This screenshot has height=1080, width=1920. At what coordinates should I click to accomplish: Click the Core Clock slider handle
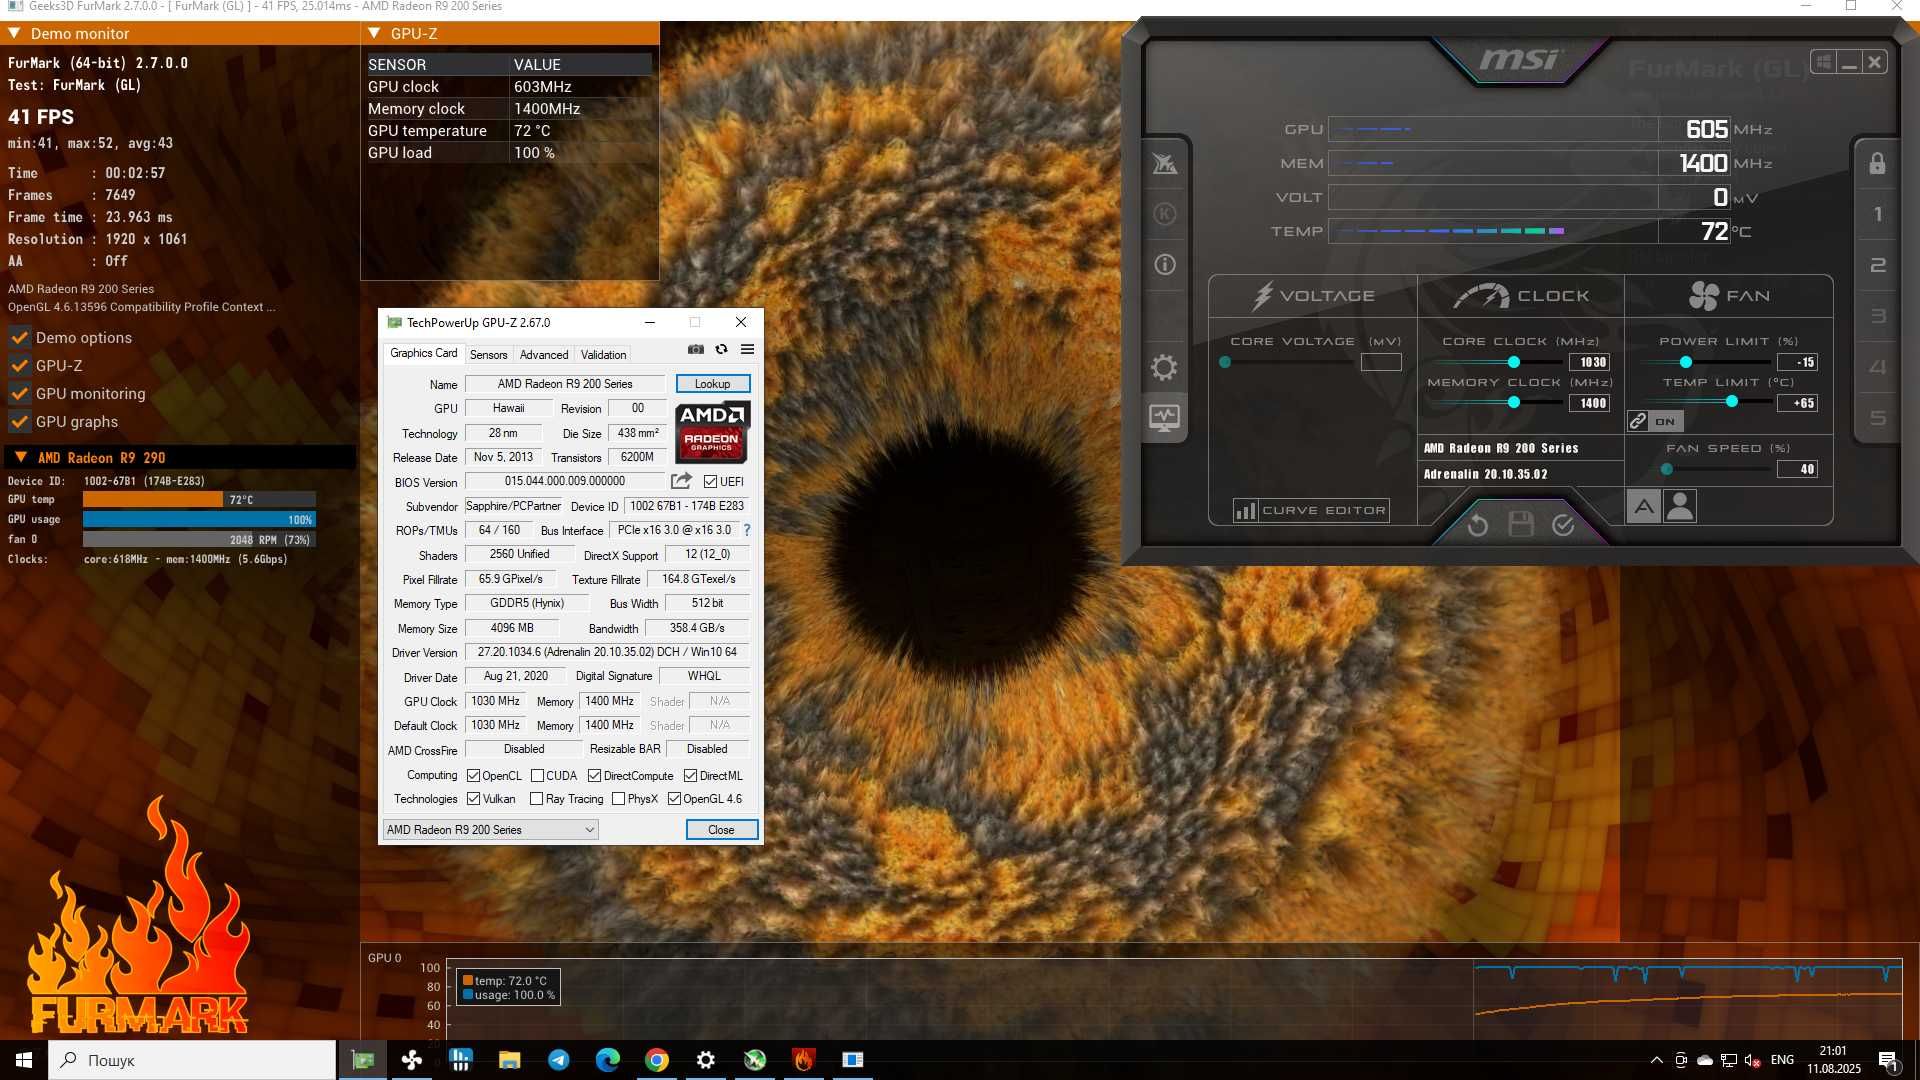1514,362
